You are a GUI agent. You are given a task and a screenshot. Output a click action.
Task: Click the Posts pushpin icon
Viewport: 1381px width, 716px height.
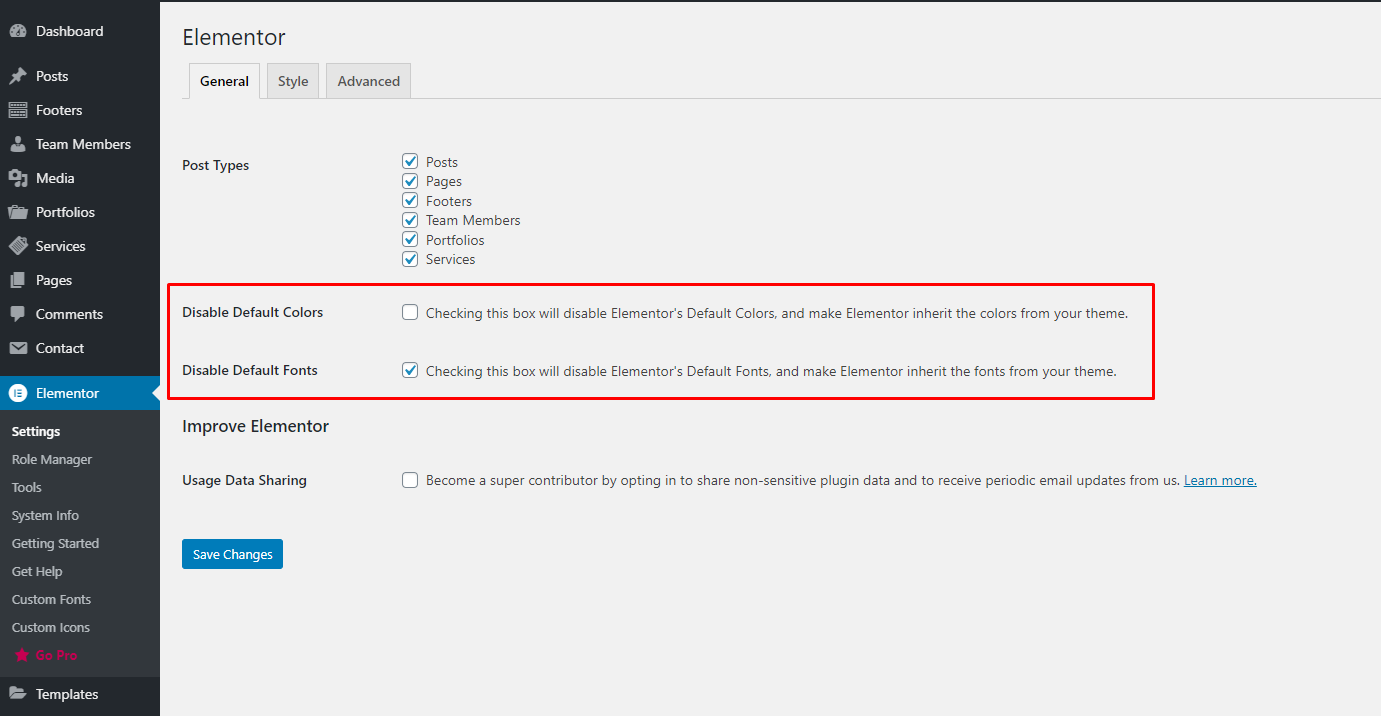point(18,76)
